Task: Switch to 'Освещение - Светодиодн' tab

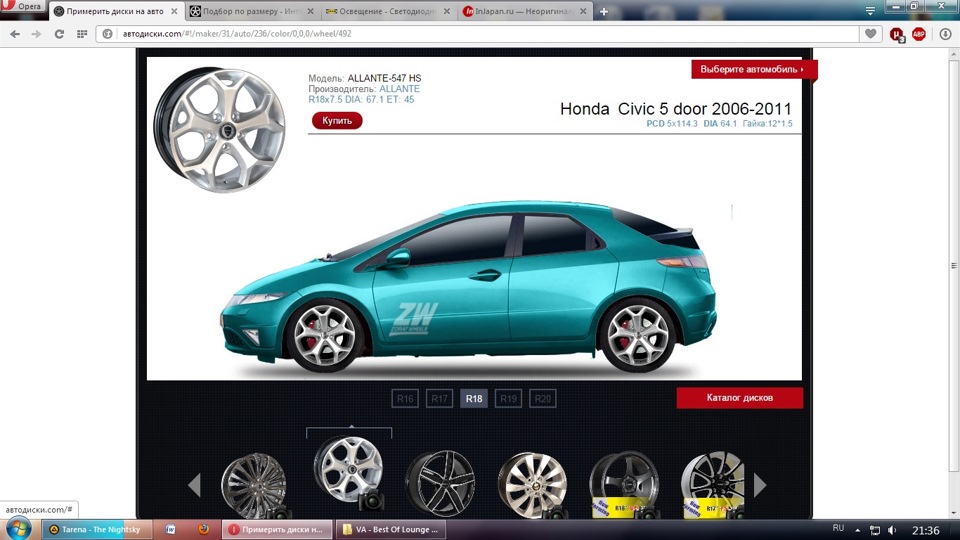Action: tap(387, 12)
